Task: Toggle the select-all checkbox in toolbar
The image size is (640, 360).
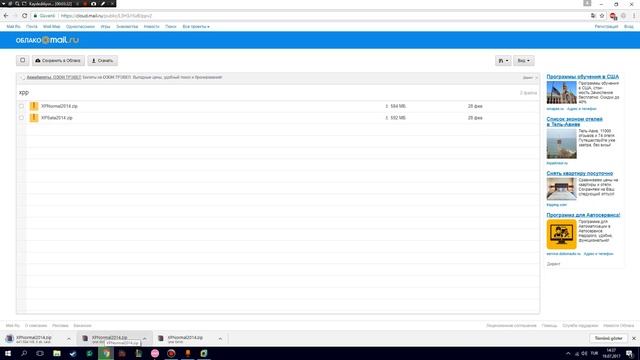Action: pyautogui.click(x=22, y=60)
